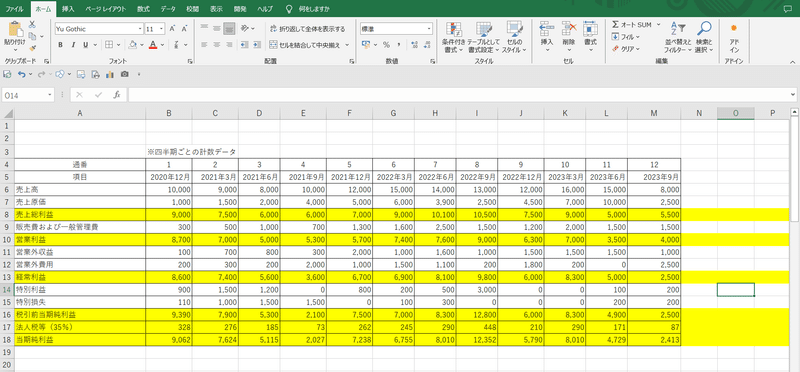Select the Format Painter brush icon

(x=32, y=48)
